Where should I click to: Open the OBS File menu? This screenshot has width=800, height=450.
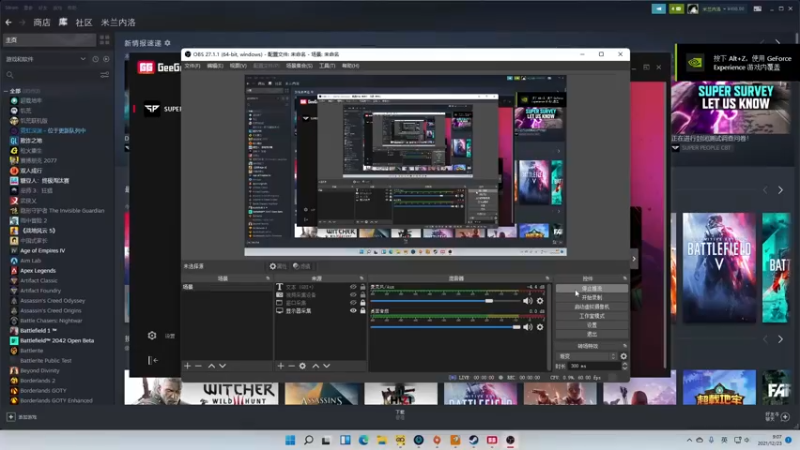192,66
